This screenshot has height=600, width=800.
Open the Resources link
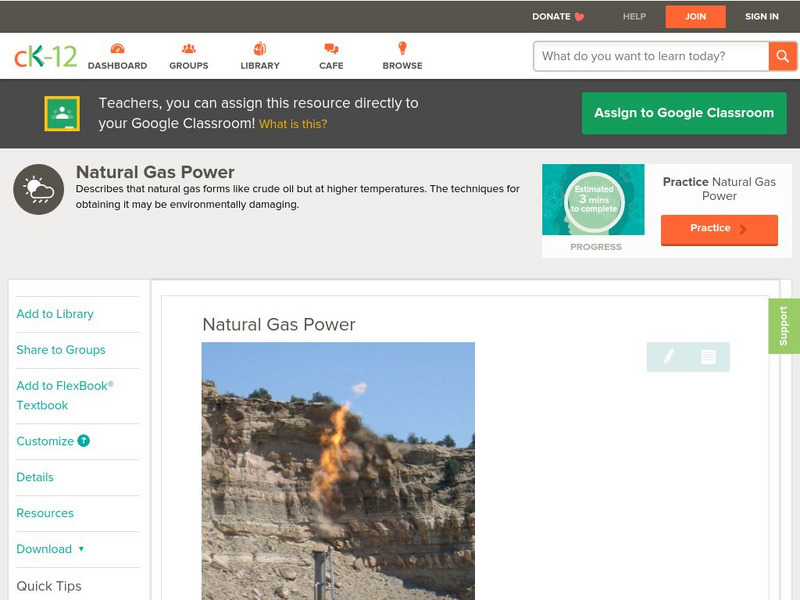pyautogui.click(x=45, y=513)
